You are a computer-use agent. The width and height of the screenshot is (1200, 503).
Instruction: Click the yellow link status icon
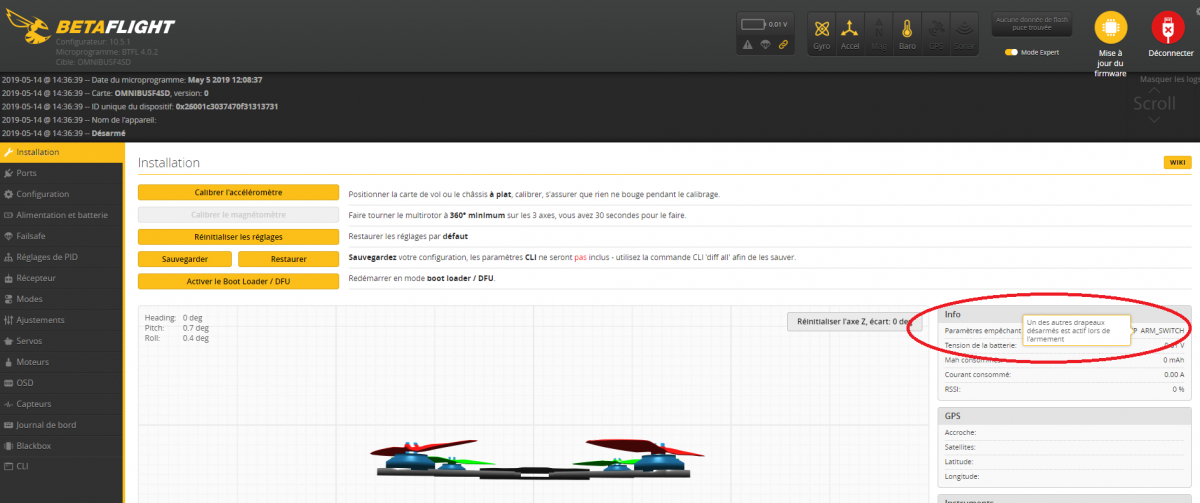point(783,45)
